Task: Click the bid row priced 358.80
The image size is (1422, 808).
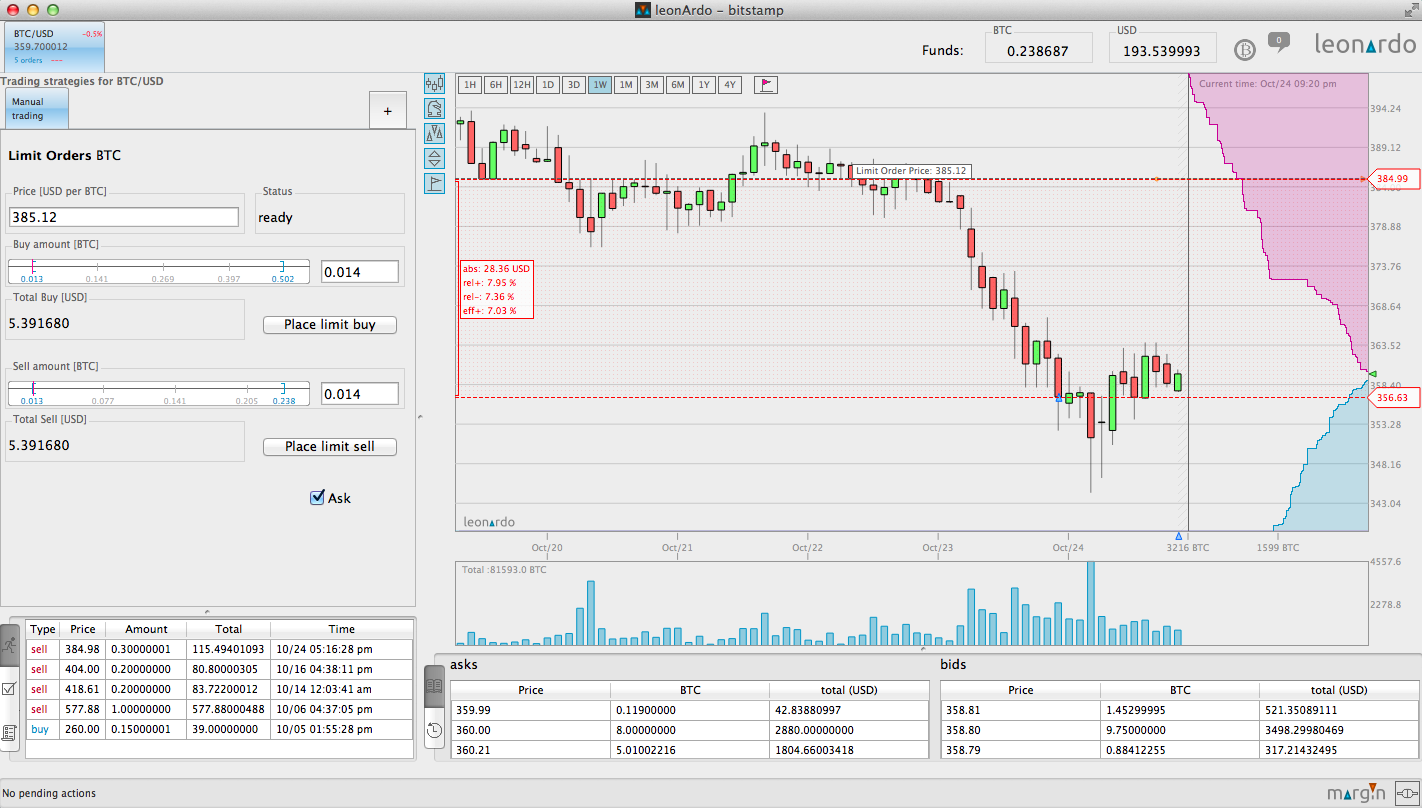Action: (1180, 730)
